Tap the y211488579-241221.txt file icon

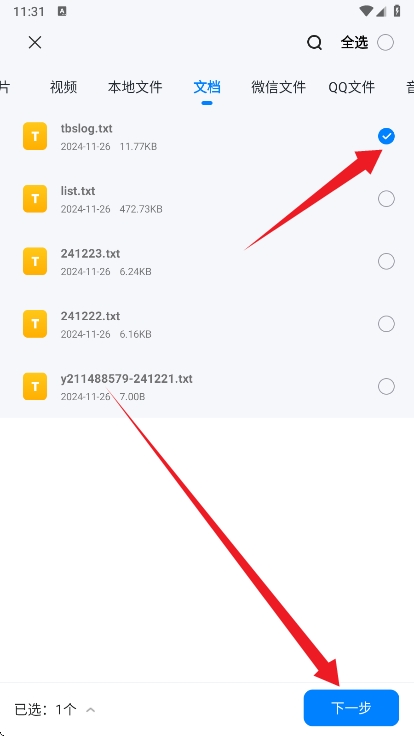(x=35, y=386)
